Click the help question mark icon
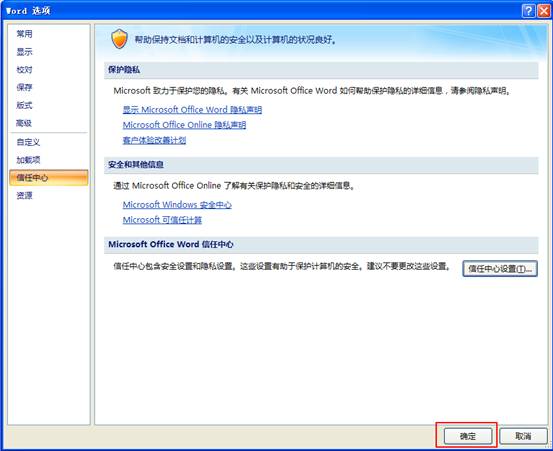Image resolution: width=553 pixels, height=451 pixels. [x=528, y=11]
